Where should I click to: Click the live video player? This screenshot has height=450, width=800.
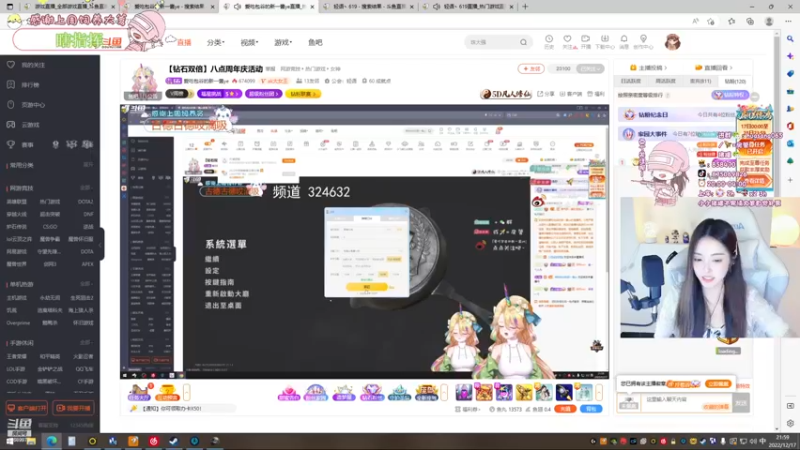(x=364, y=241)
